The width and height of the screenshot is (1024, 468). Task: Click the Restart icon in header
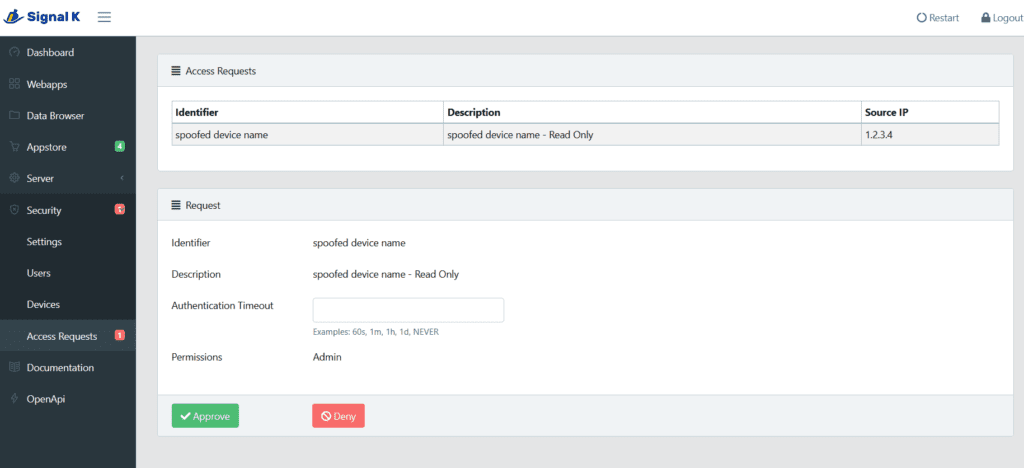tap(921, 18)
